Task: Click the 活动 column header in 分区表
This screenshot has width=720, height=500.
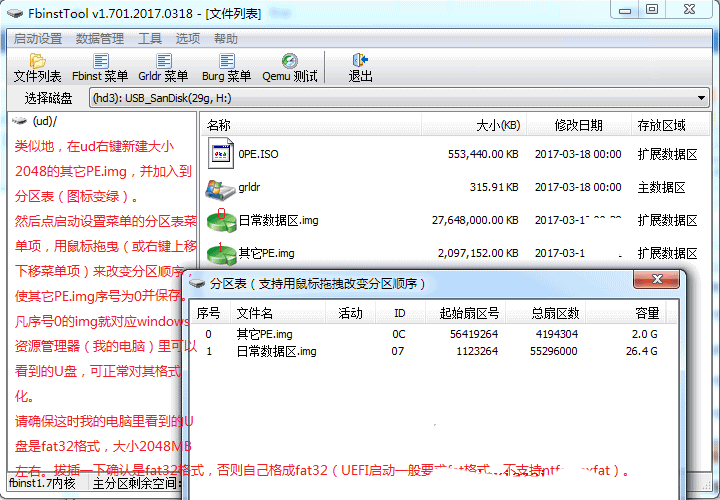Action: coord(350,313)
